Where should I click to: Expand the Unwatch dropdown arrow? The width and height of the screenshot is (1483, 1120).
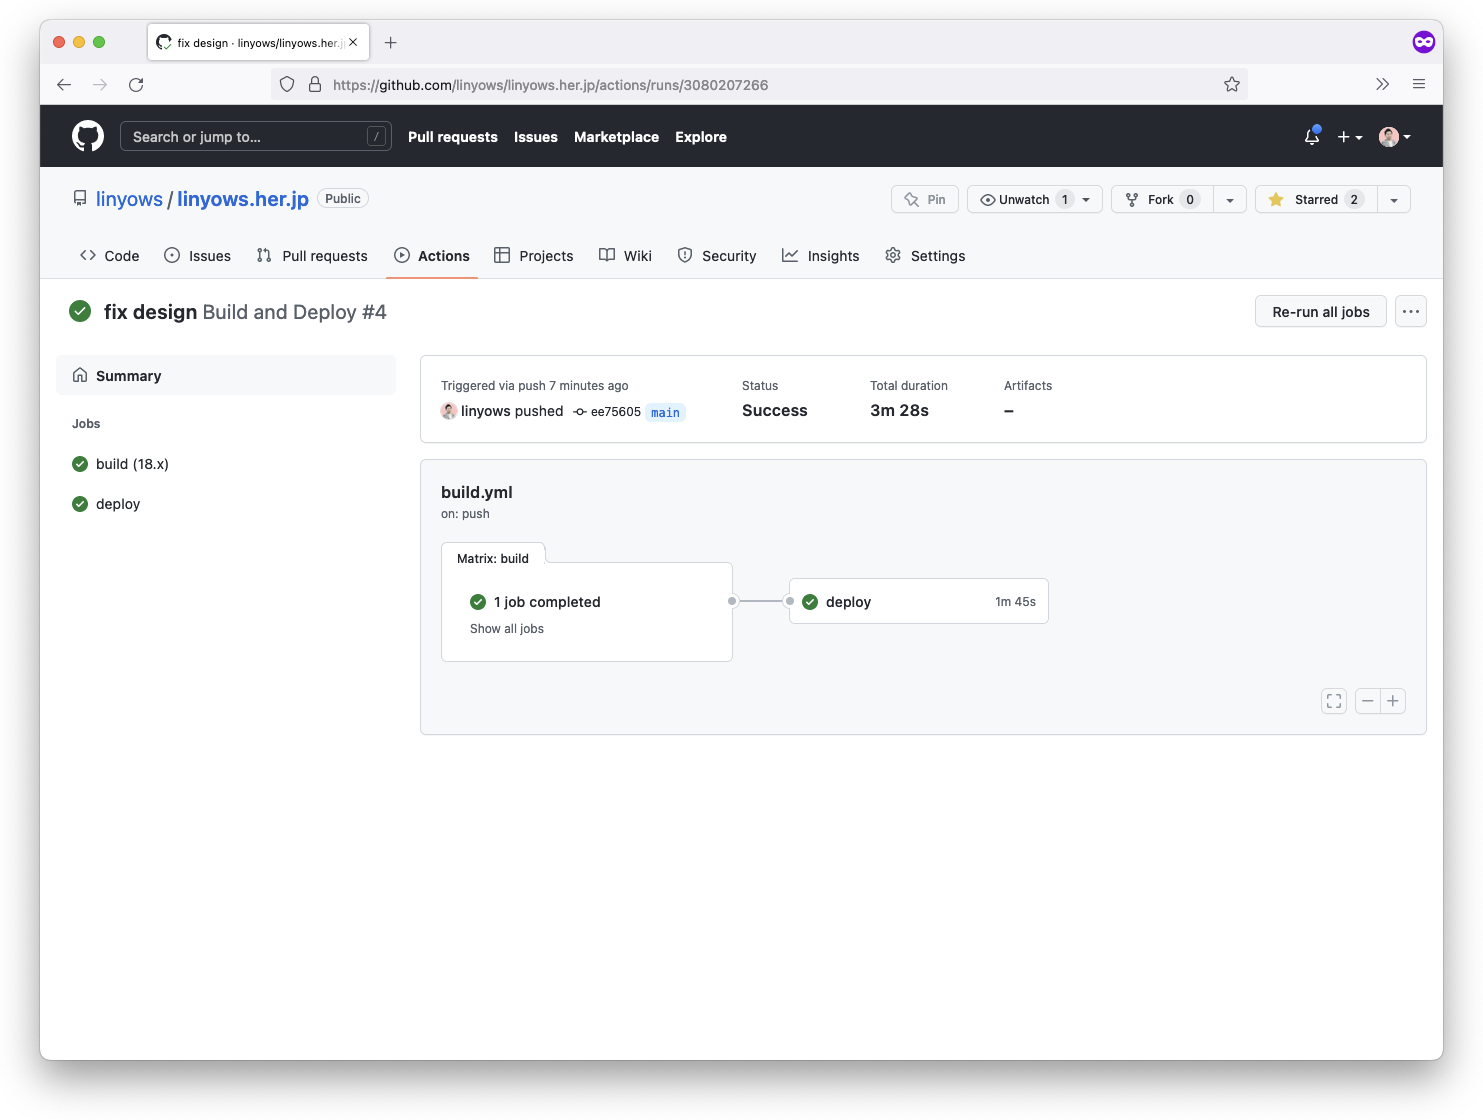pyautogui.click(x=1086, y=199)
